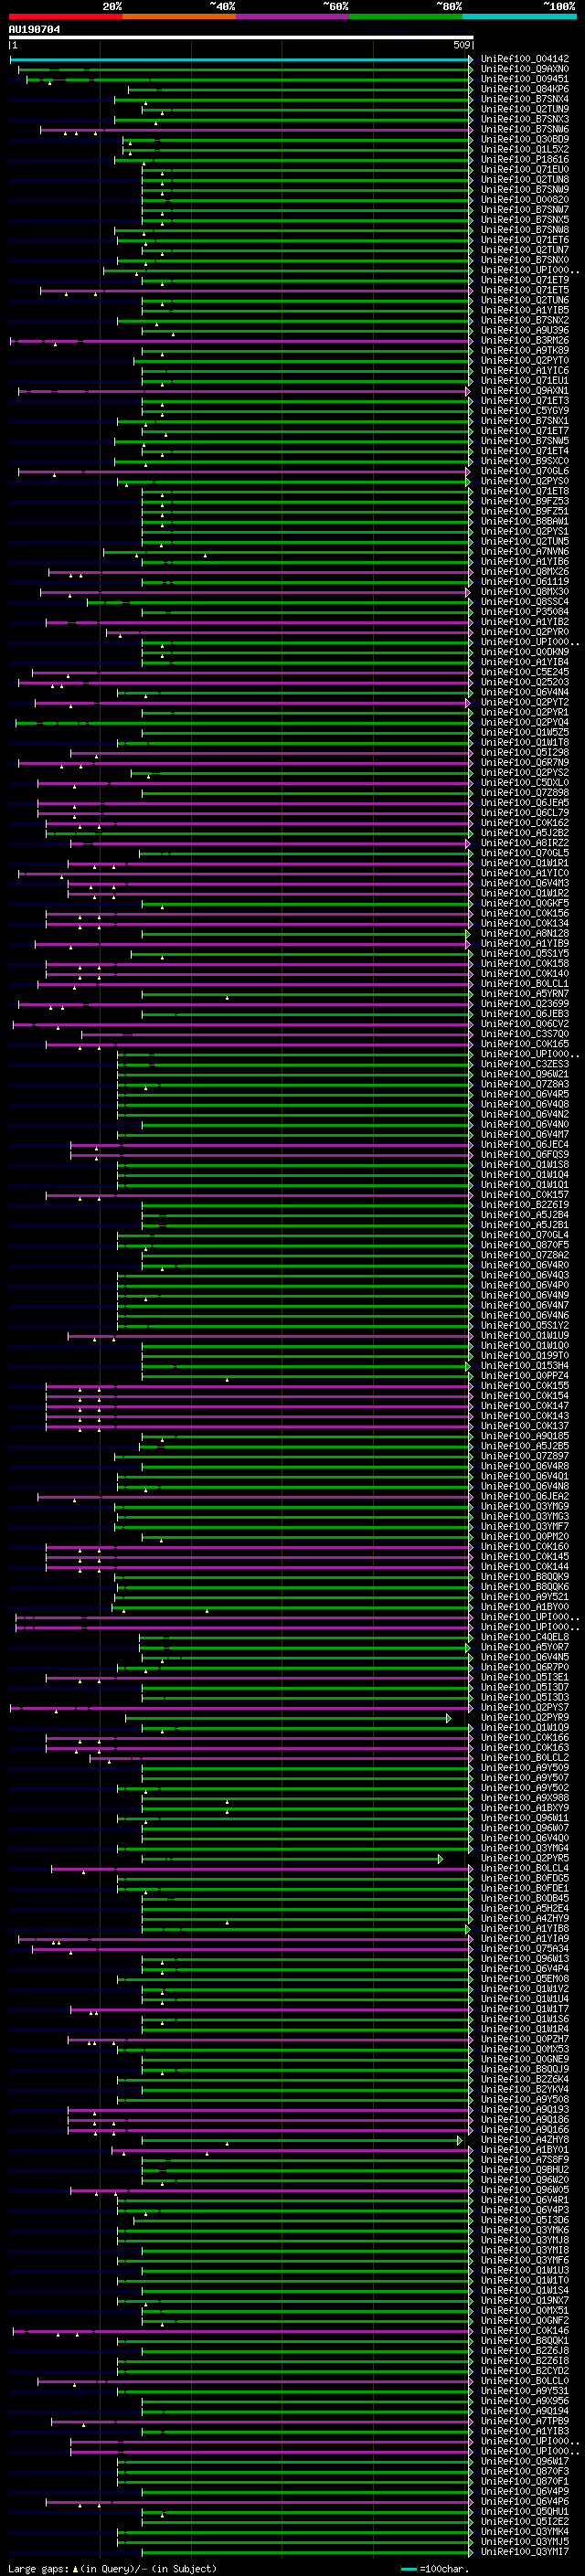Click the UniRef100_A7S8F9 label
Viewport: 585px width, 2576px height.
[x=525, y=2159]
